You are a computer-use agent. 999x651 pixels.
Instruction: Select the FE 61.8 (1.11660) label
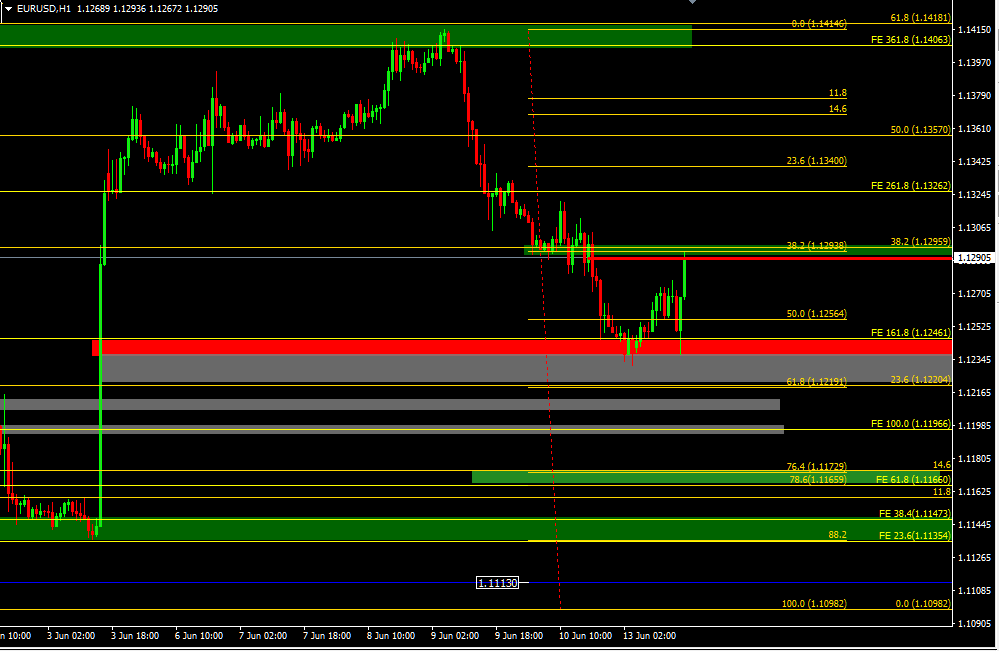pyautogui.click(x=913, y=480)
